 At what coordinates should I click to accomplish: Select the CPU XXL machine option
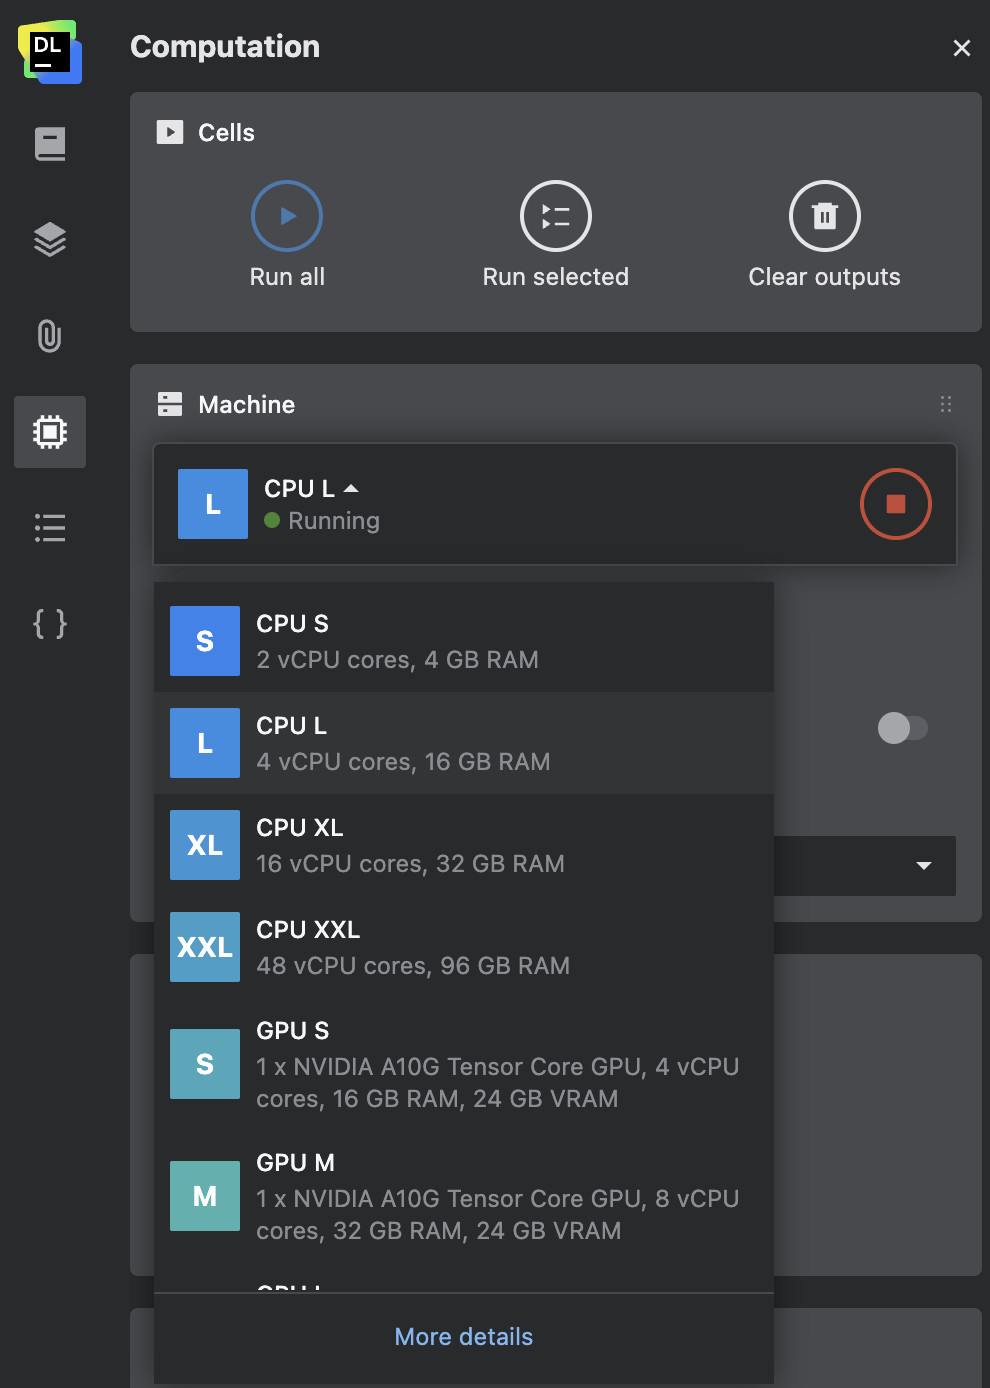(413, 946)
